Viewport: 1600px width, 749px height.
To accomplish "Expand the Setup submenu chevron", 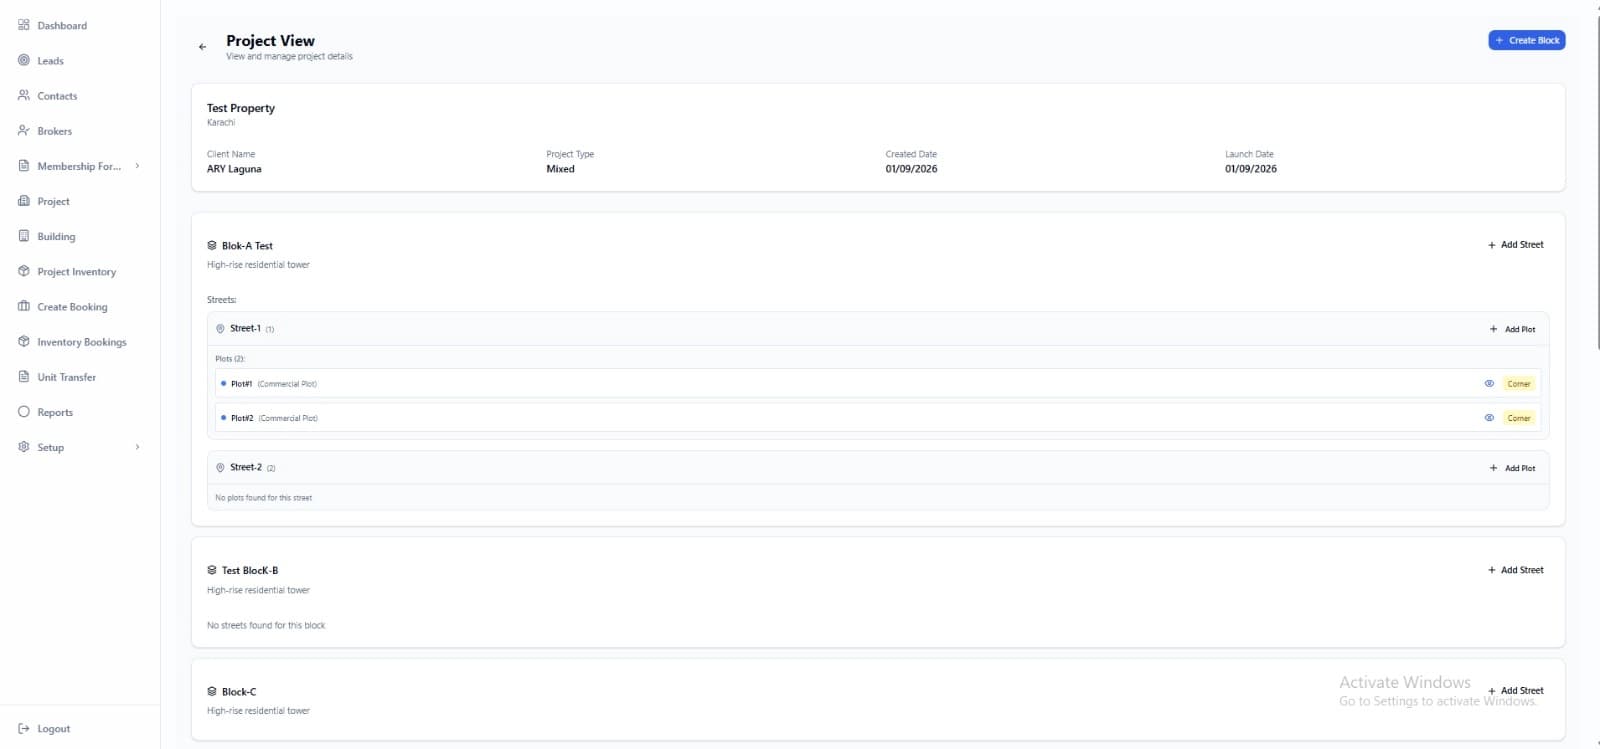I will pos(137,447).
